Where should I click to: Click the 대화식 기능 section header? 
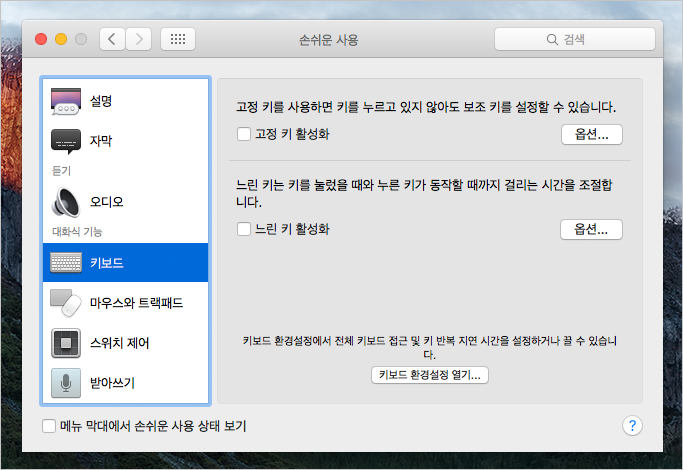tap(77, 231)
